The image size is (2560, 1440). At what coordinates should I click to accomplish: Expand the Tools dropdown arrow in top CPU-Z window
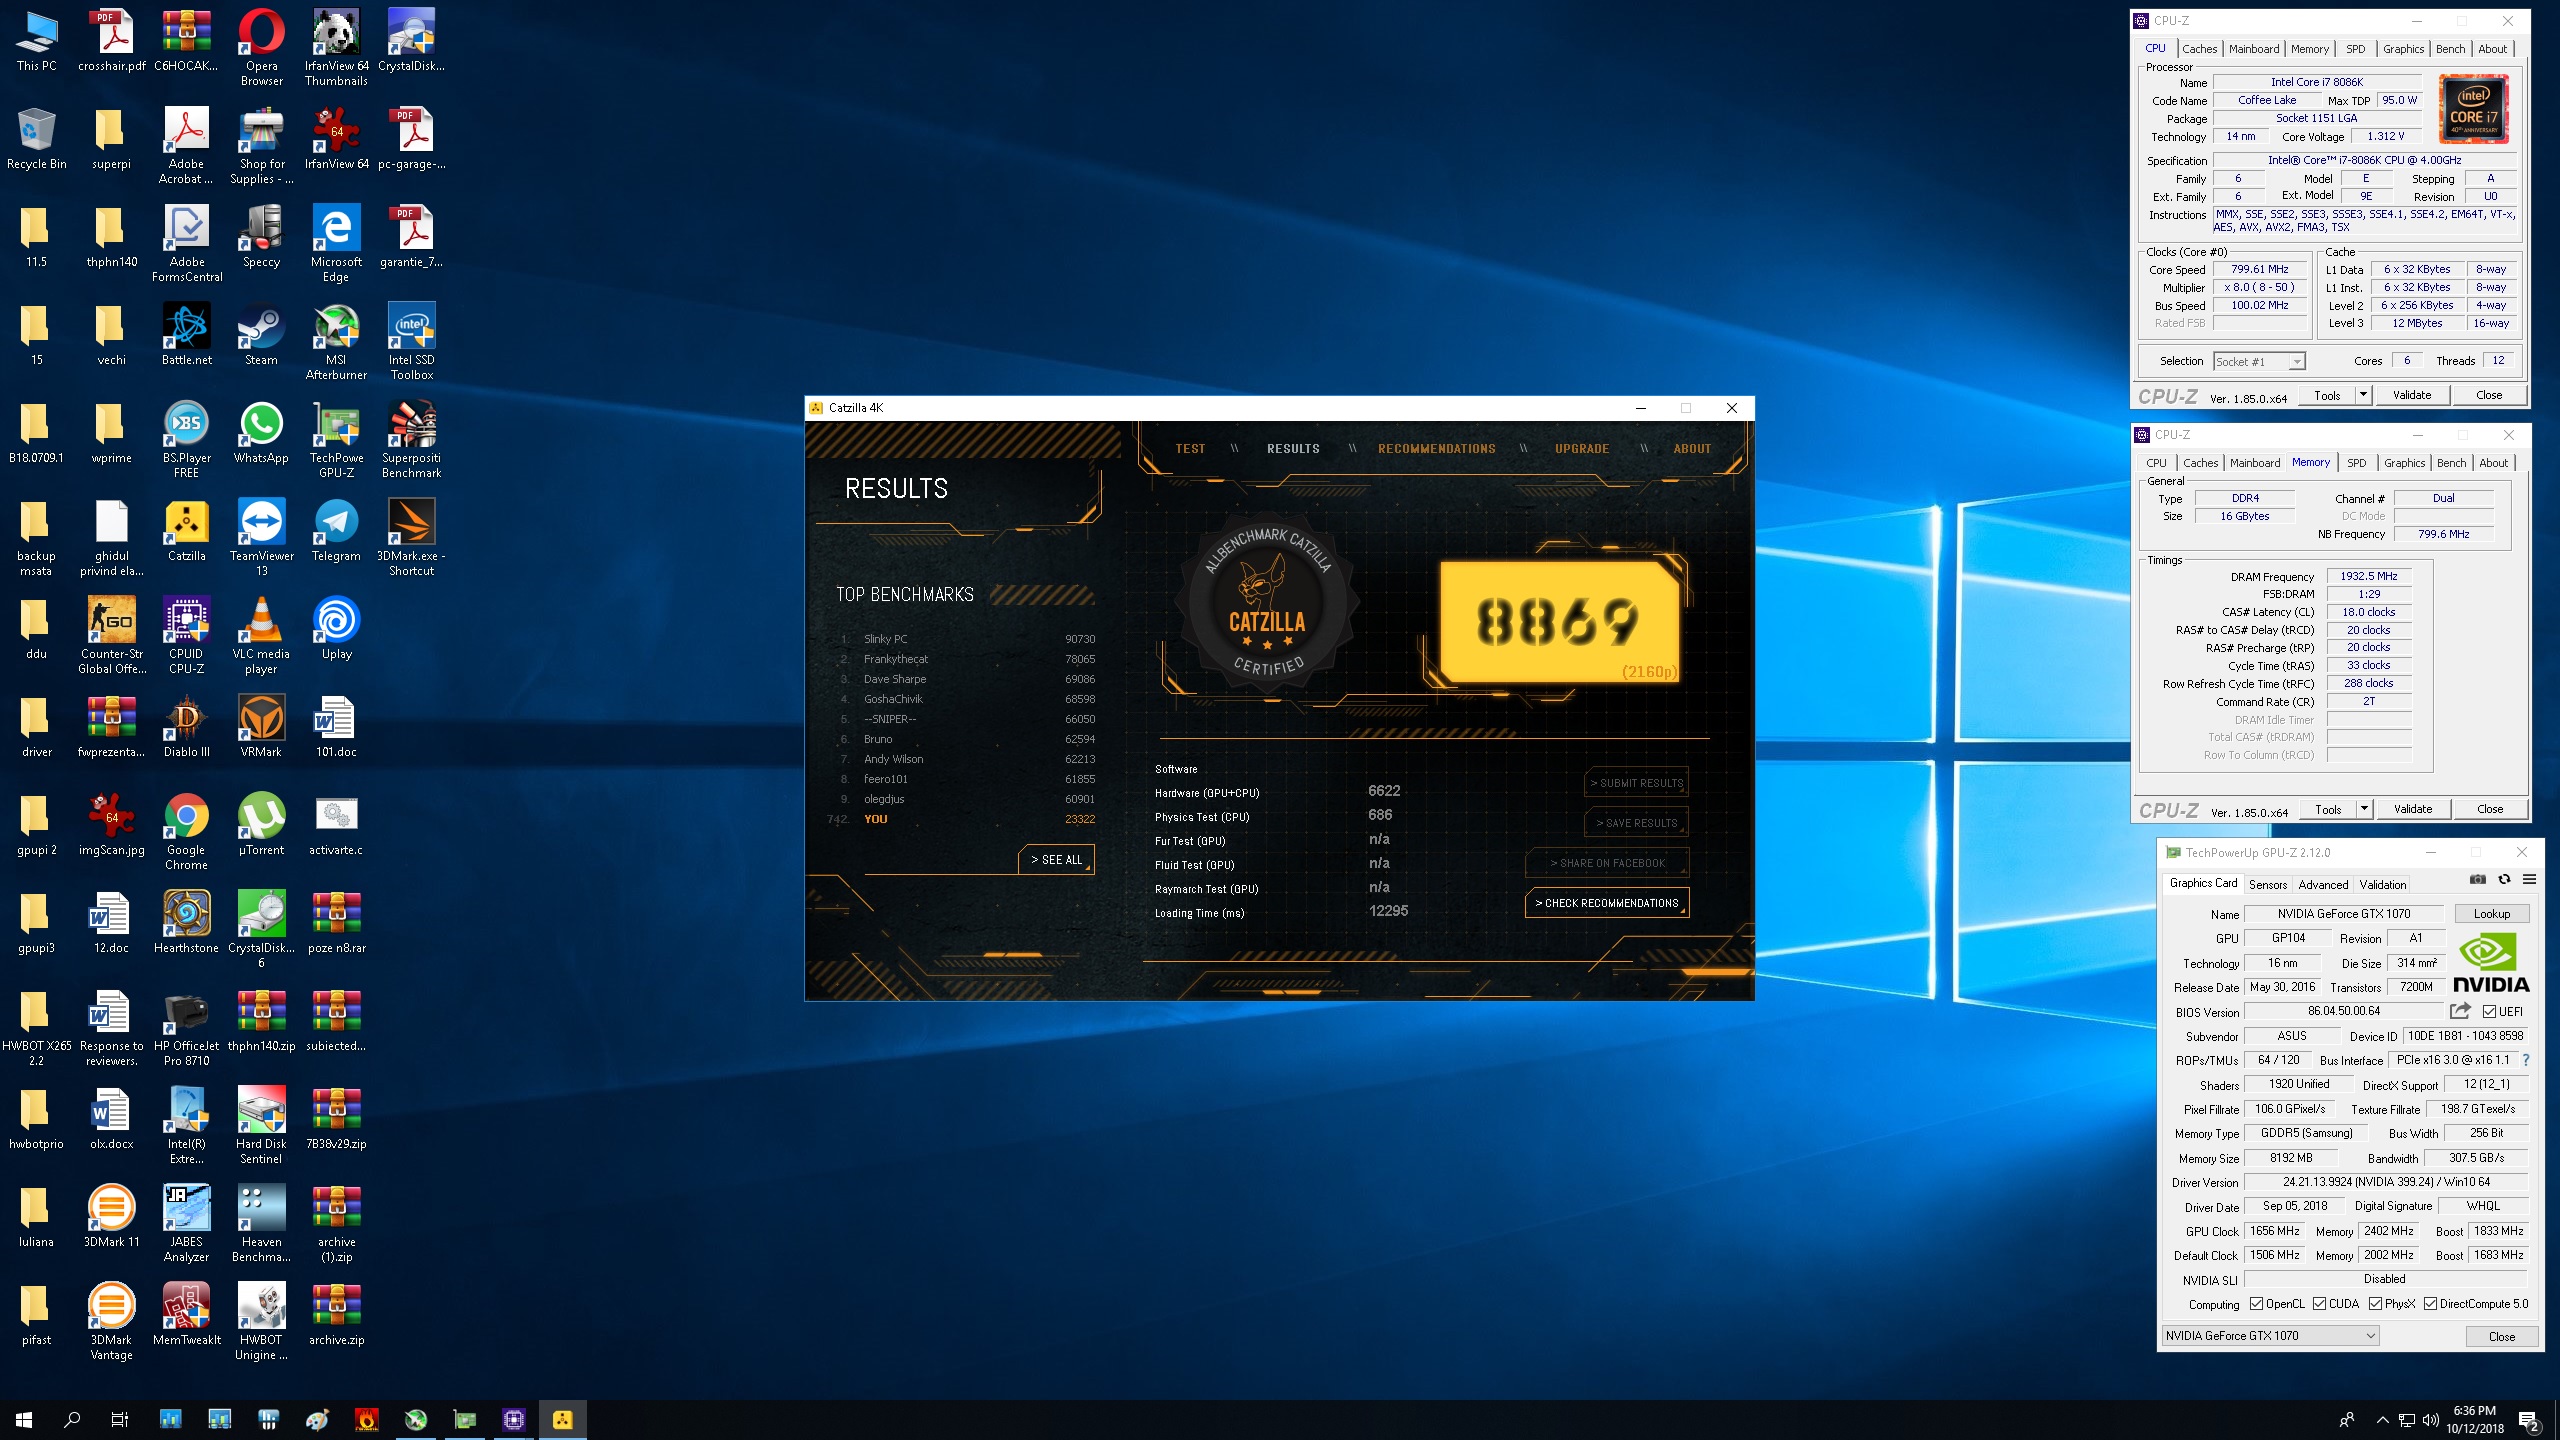(x=2363, y=395)
